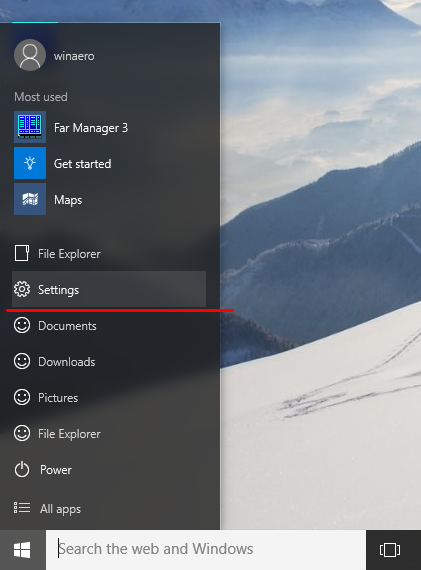Open Task View from the taskbar
Image resolution: width=421 pixels, height=570 pixels.
390,550
